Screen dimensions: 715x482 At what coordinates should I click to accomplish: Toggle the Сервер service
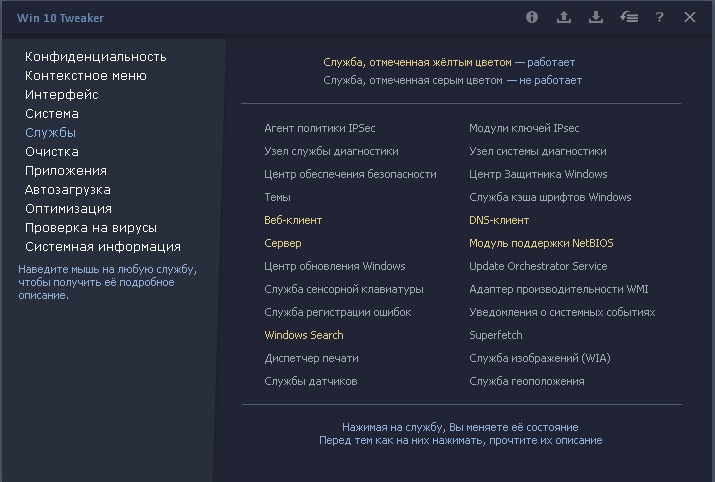coord(282,243)
